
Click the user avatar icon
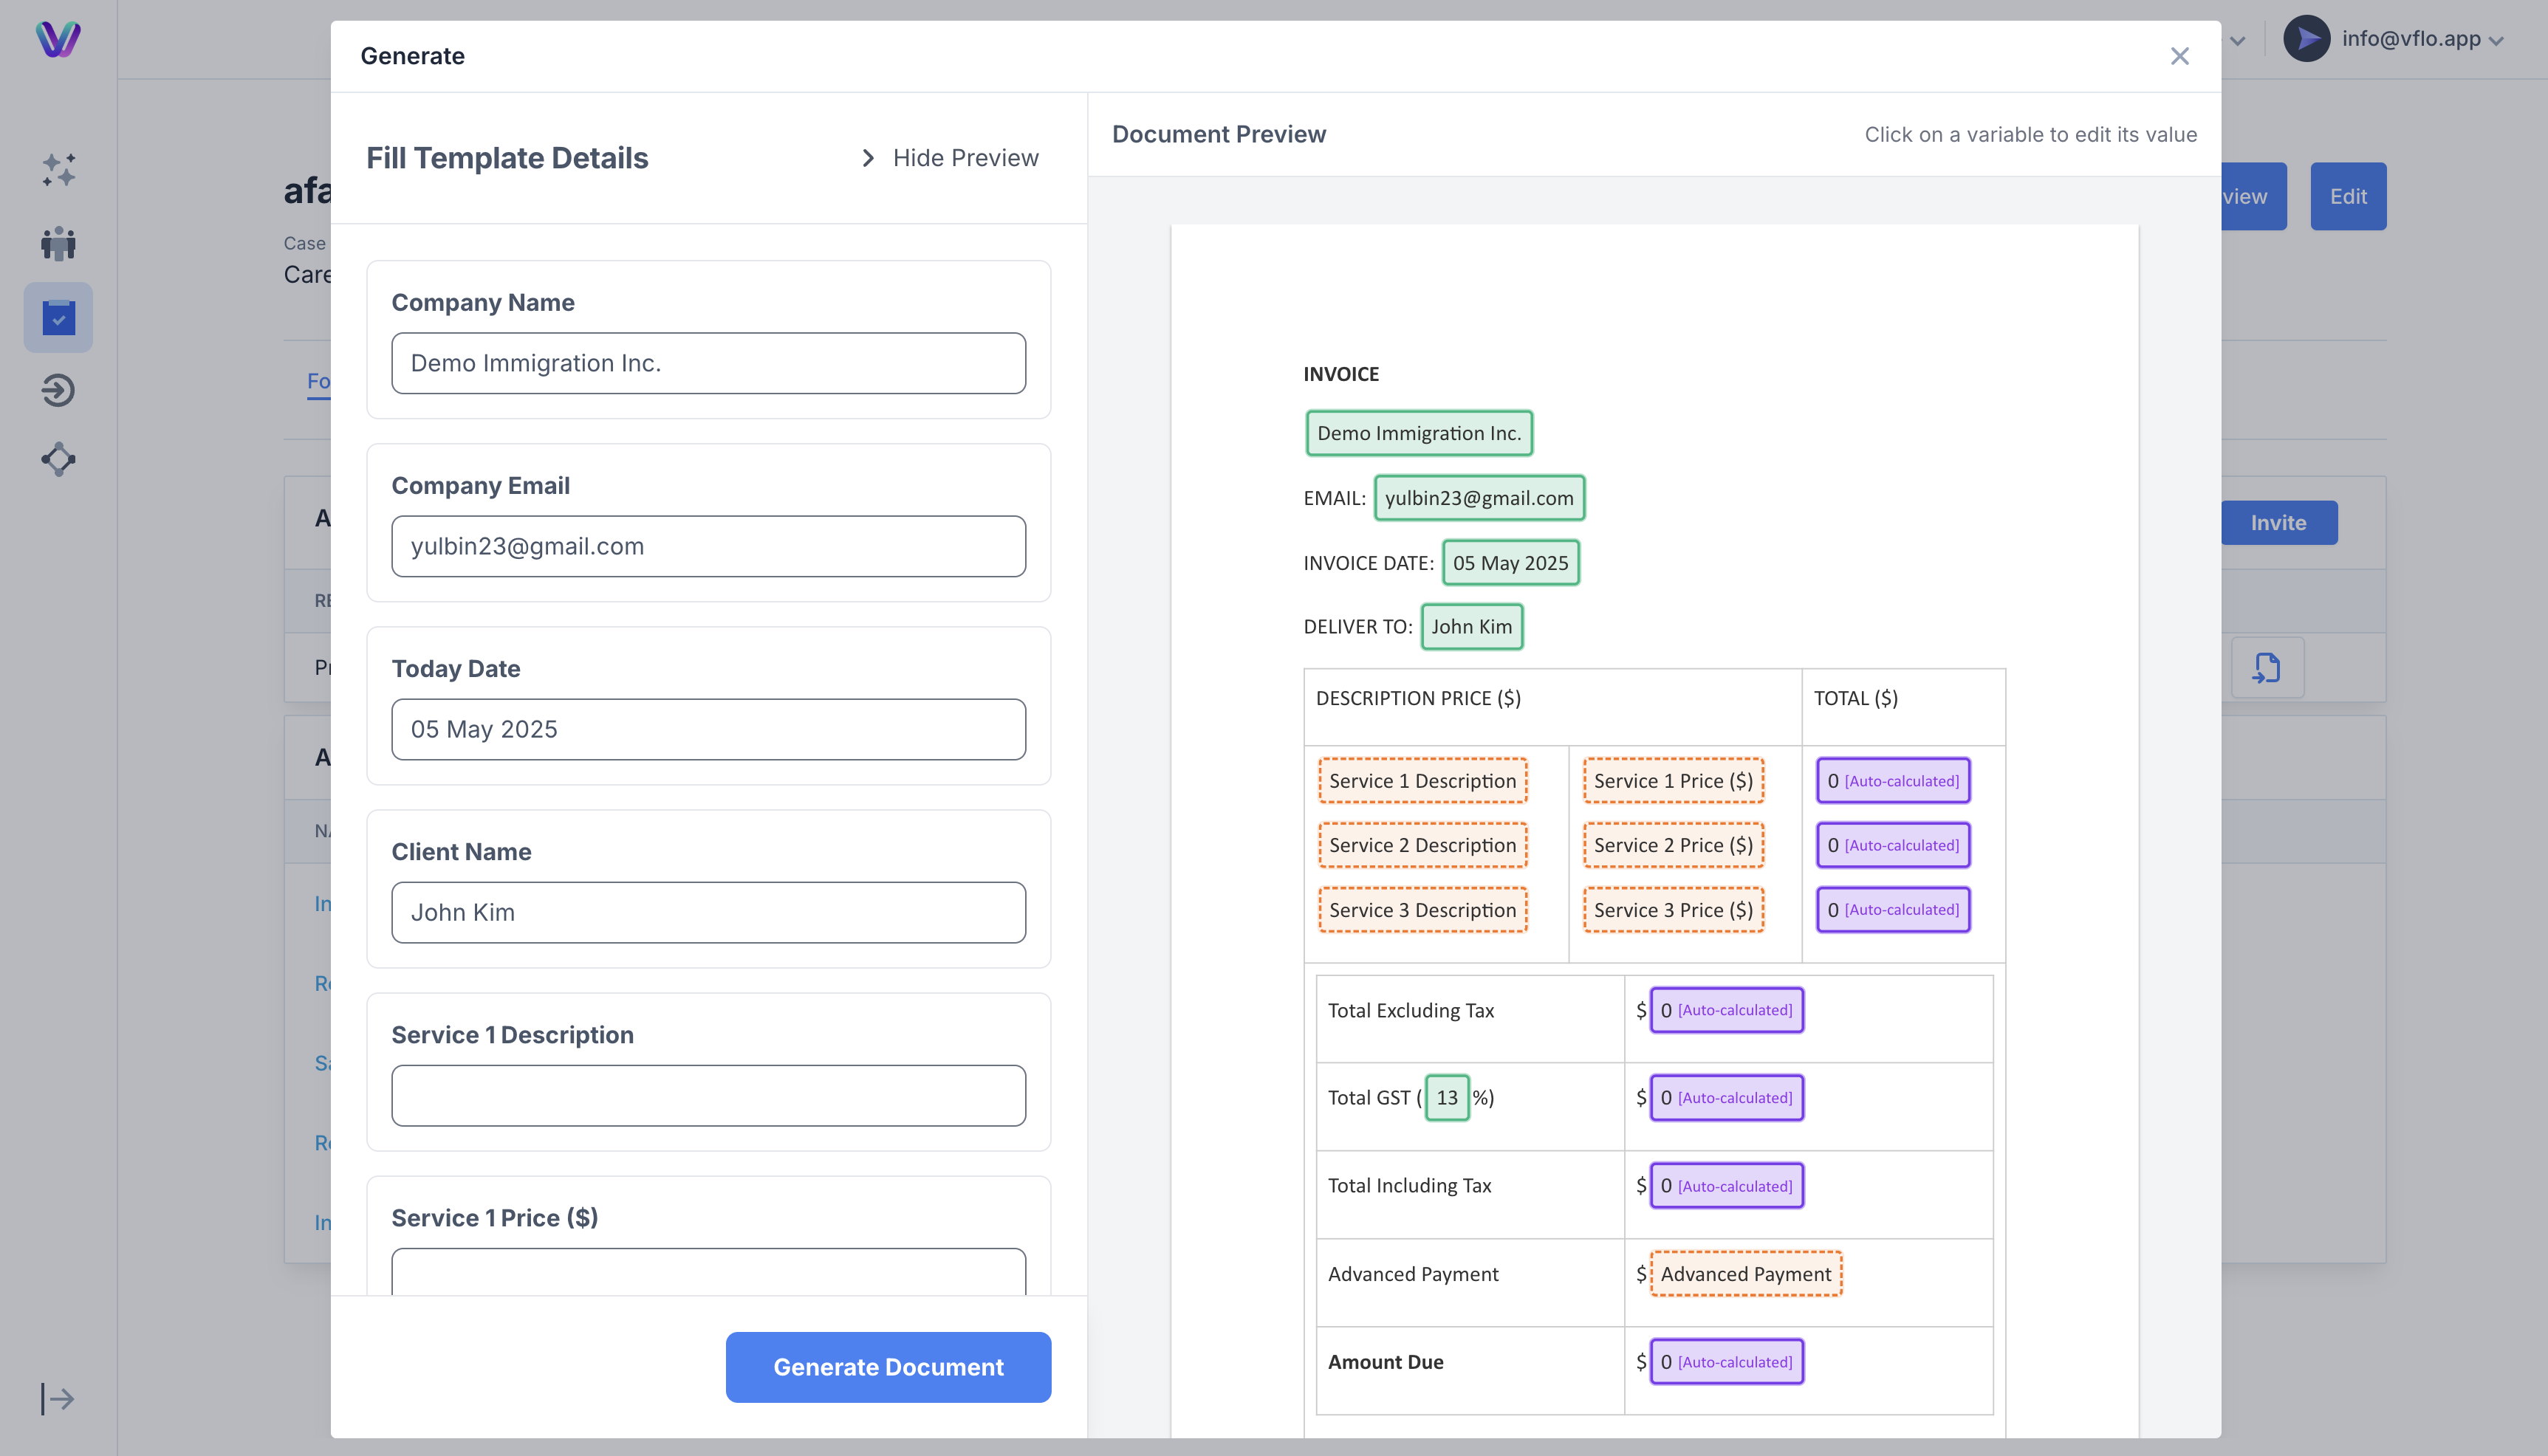tap(2307, 38)
